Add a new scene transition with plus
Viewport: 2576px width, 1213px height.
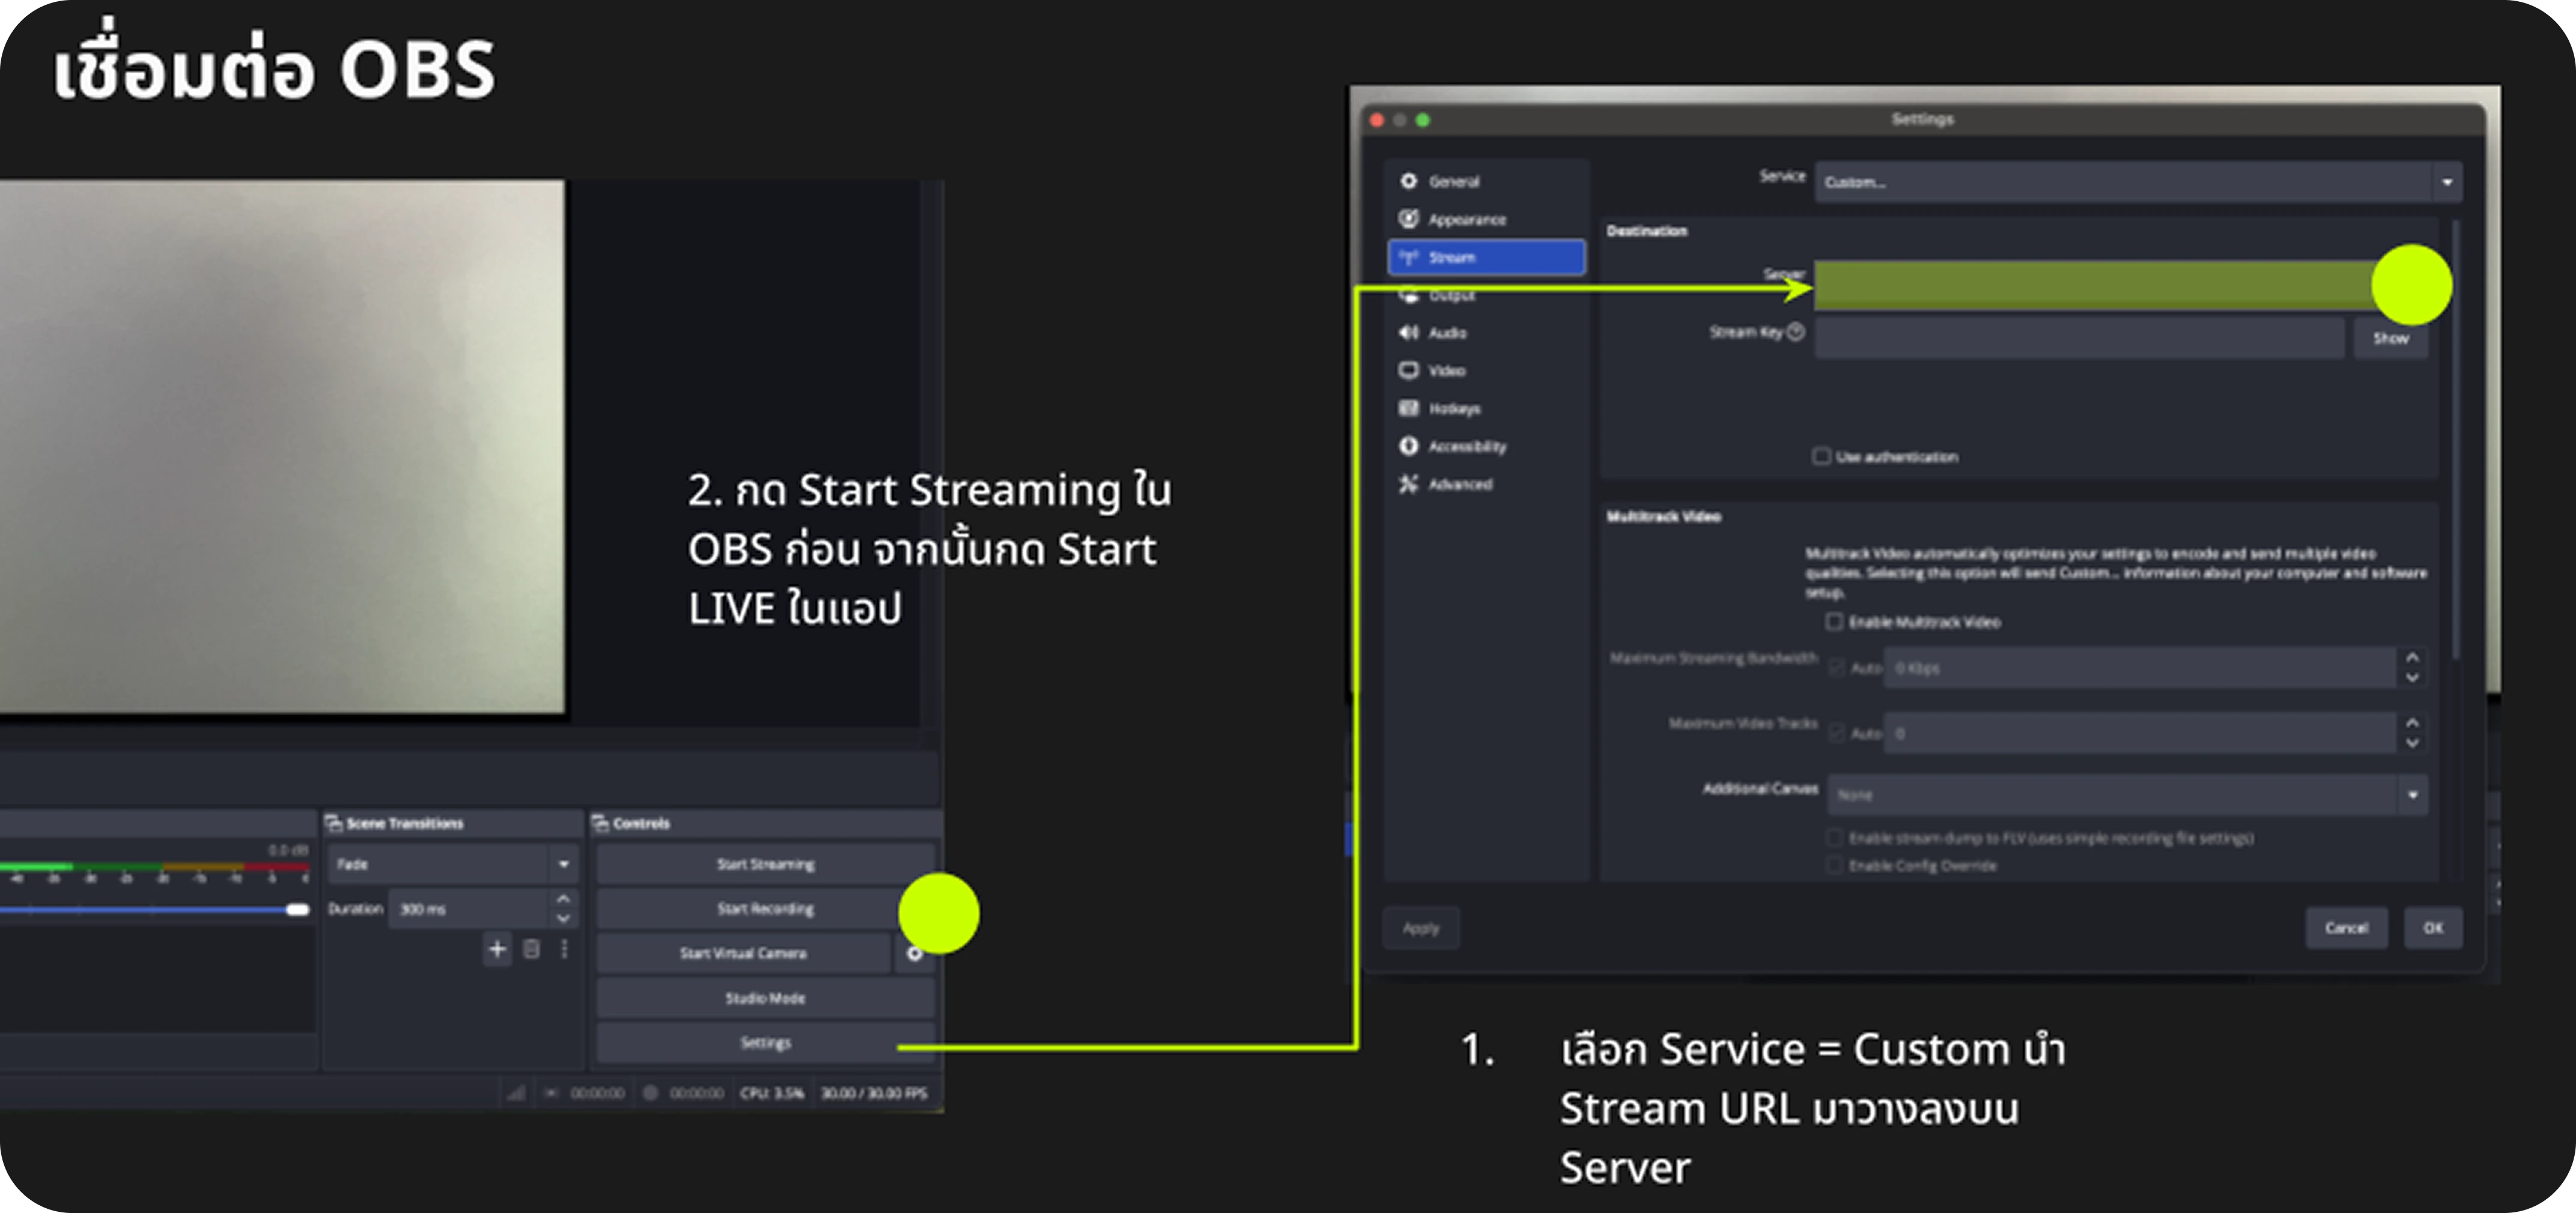[497, 949]
